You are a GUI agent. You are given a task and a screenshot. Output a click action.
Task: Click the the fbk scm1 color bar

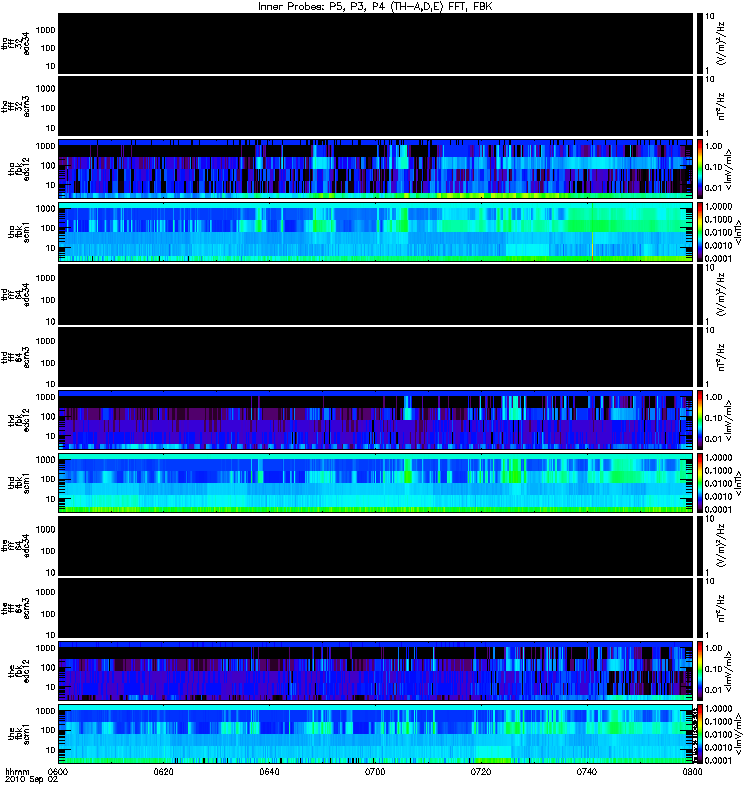tap(699, 734)
